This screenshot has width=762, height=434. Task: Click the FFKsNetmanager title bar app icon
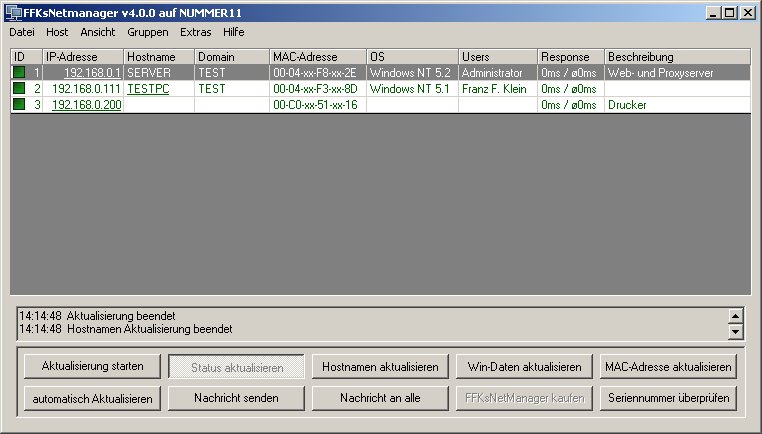click(x=14, y=13)
